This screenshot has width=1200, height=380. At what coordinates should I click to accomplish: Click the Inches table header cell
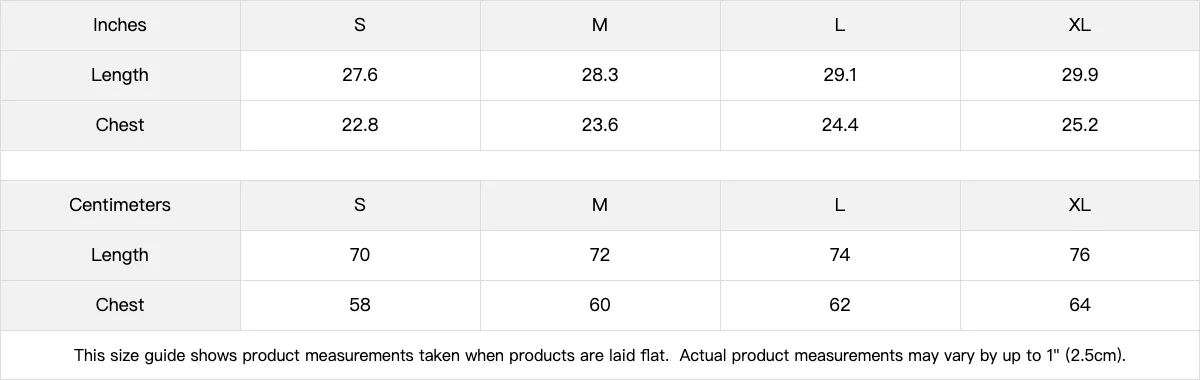coord(120,25)
